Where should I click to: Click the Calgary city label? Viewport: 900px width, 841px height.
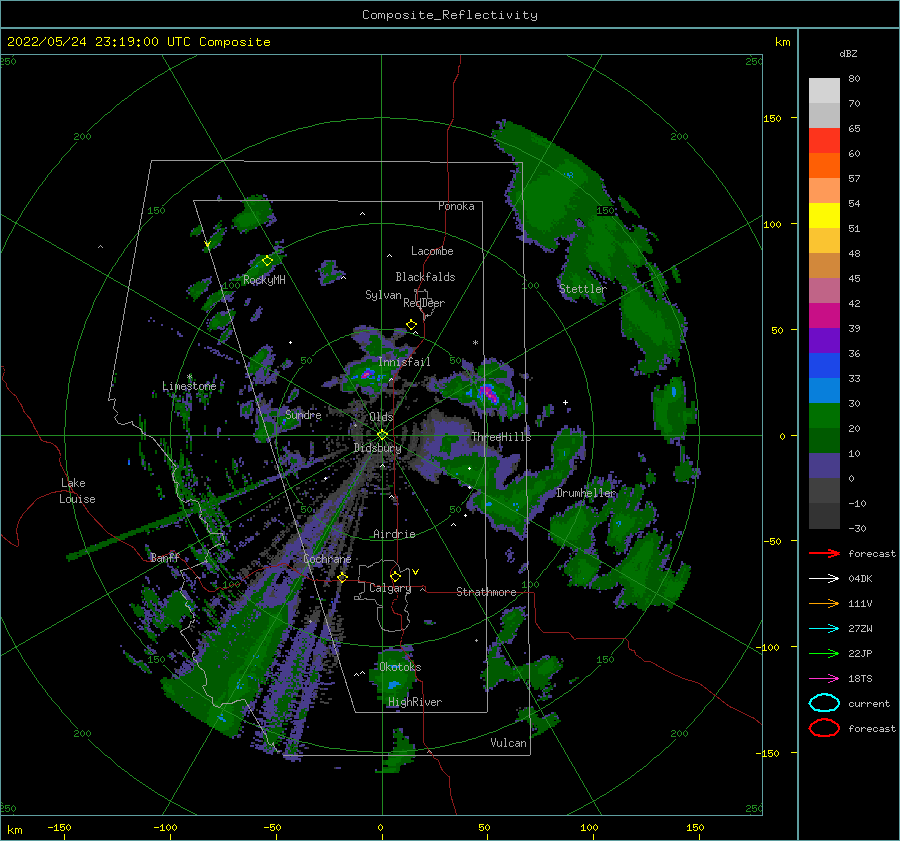390,588
